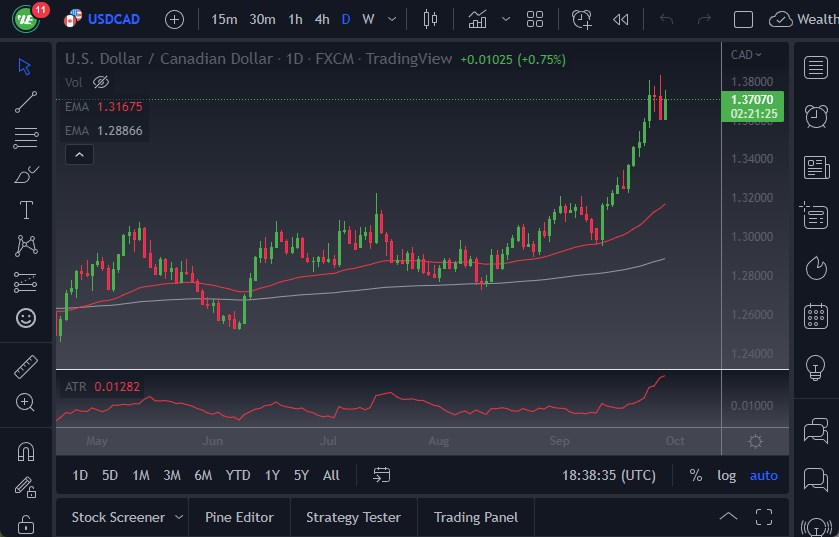
Task: Click the USDCAD symbol search field
Action: [x=114, y=19]
